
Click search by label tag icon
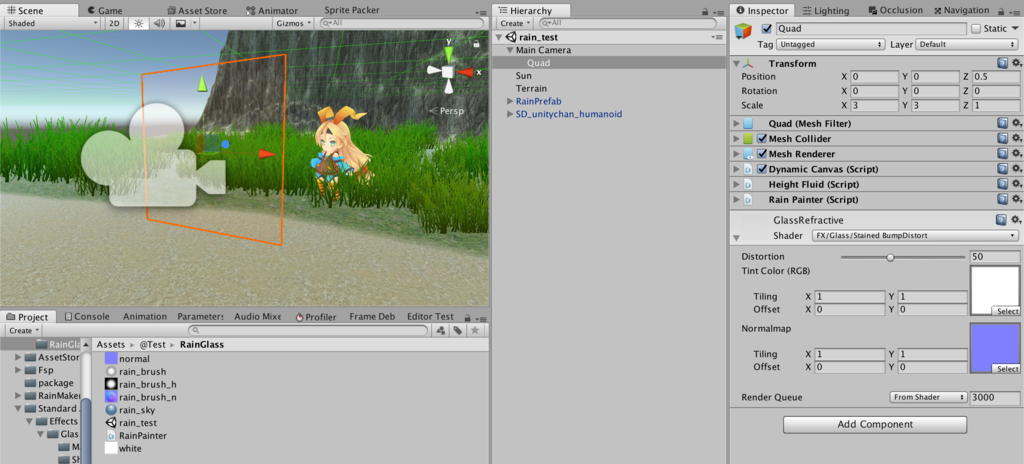(x=458, y=331)
